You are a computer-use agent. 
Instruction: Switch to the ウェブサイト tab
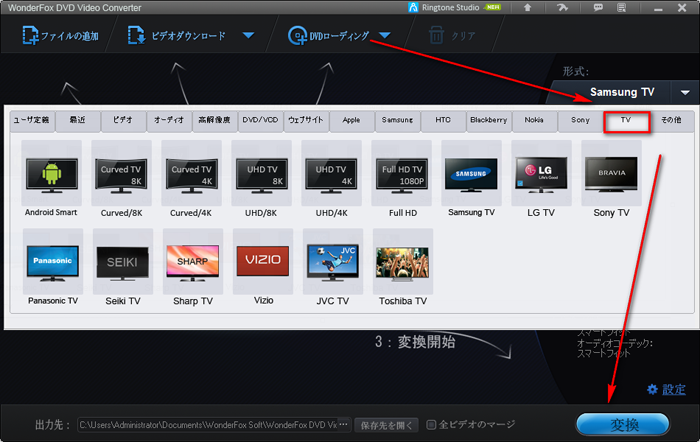306,121
